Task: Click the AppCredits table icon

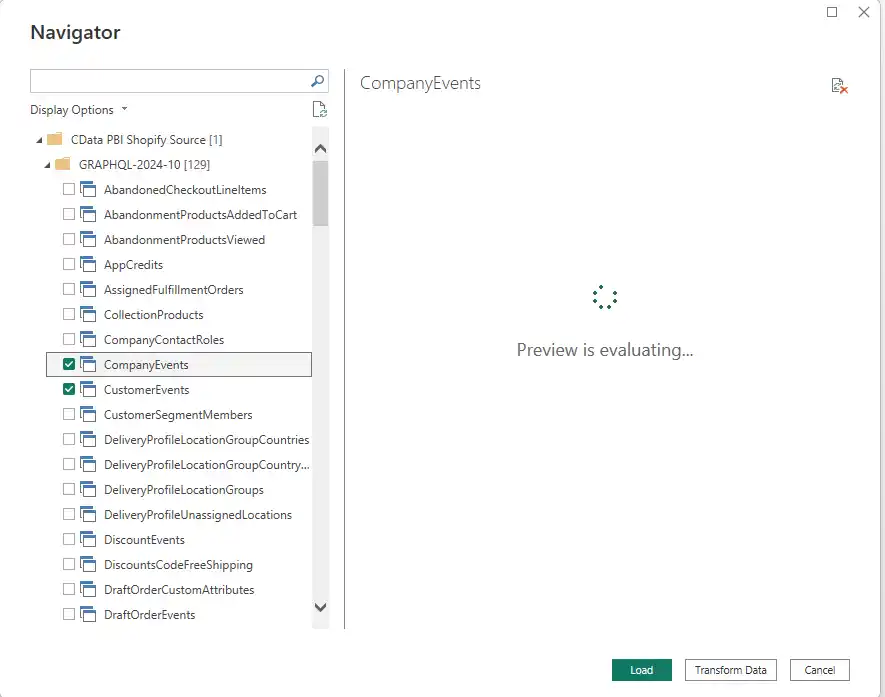Action: click(87, 265)
